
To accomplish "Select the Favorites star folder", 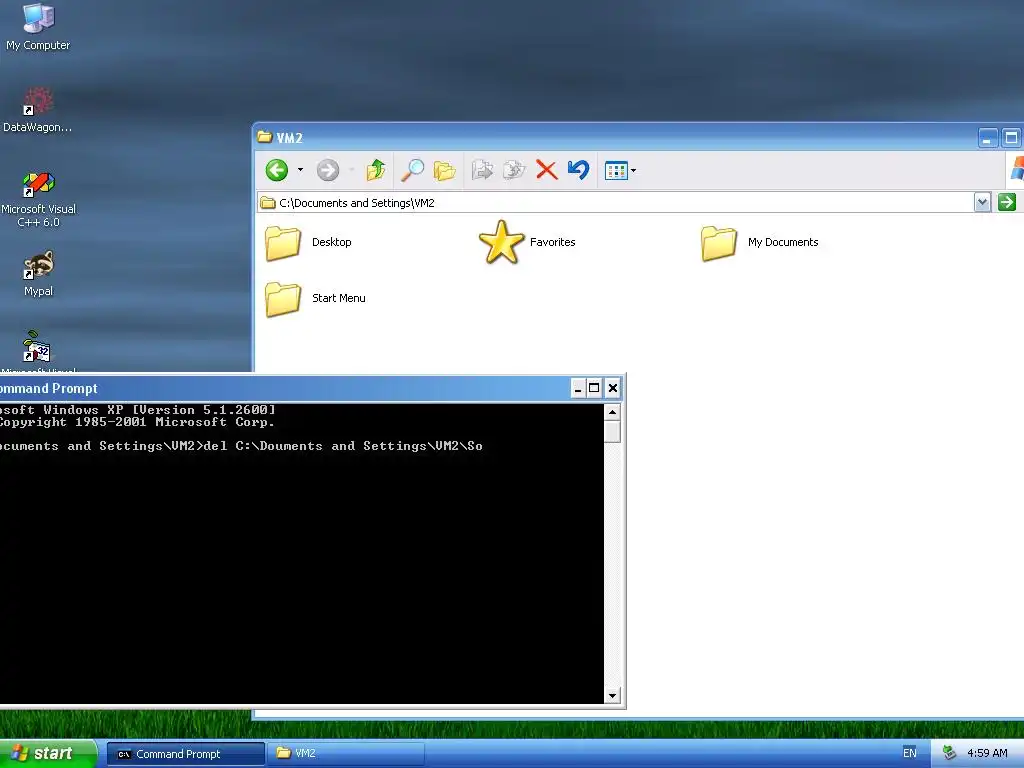I will (527, 242).
